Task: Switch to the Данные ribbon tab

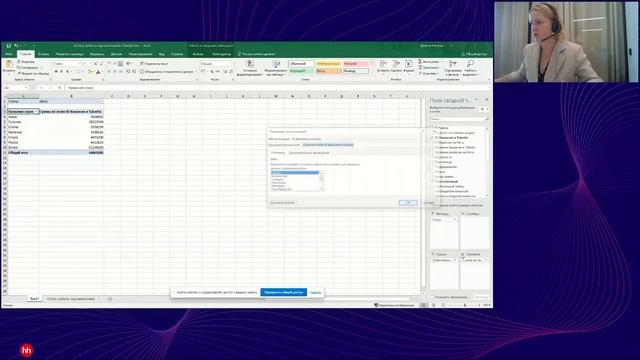Action: click(116, 54)
